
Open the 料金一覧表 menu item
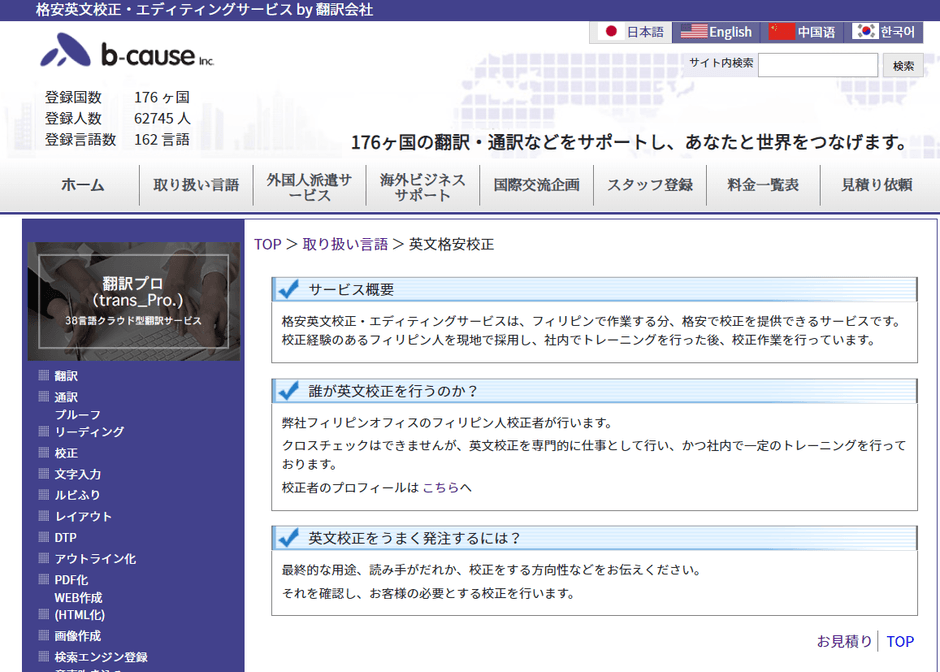(762, 185)
